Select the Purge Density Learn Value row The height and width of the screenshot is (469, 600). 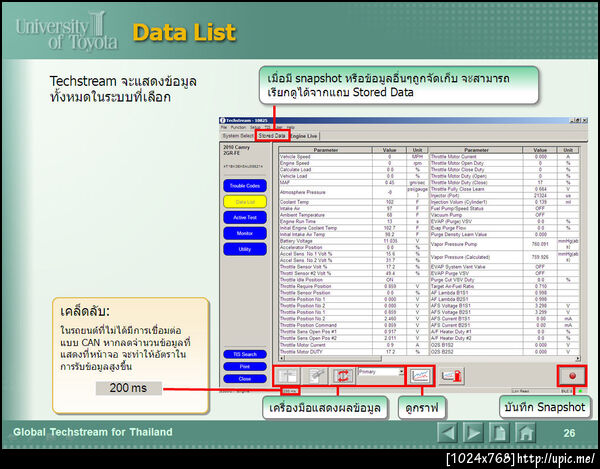click(504, 234)
